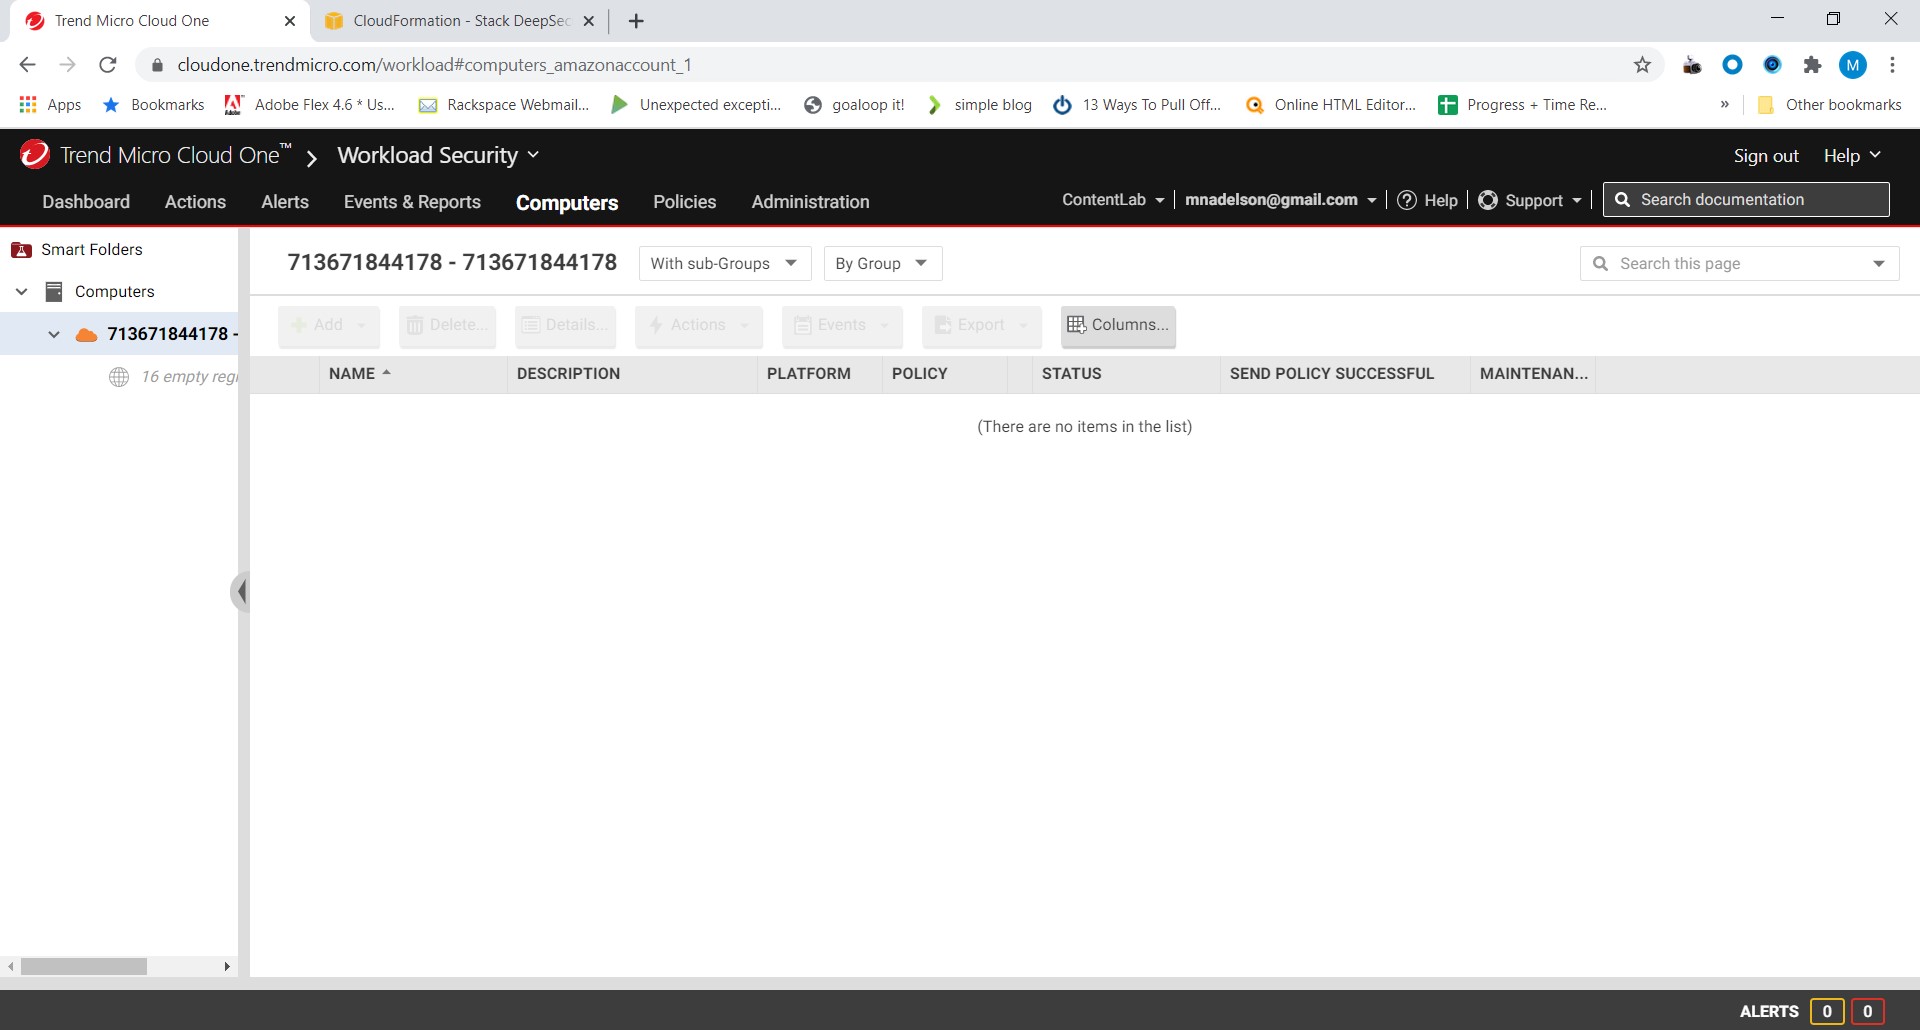Screen dimensions: 1920x1030
Task: Open the Events toolbar dropdown
Action: pos(842,325)
